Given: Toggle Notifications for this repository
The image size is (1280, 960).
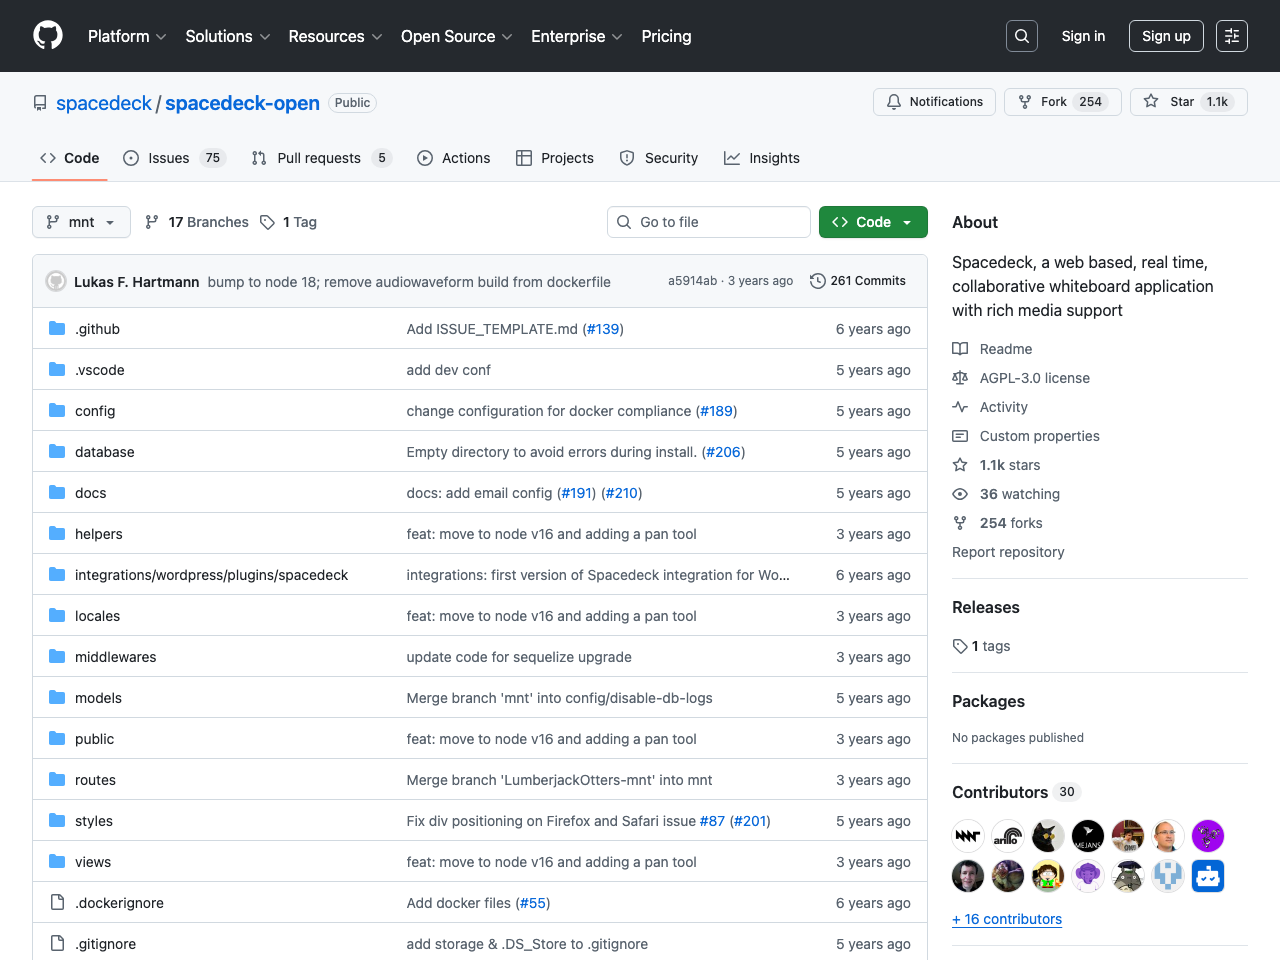Looking at the screenshot, I should point(934,101).
